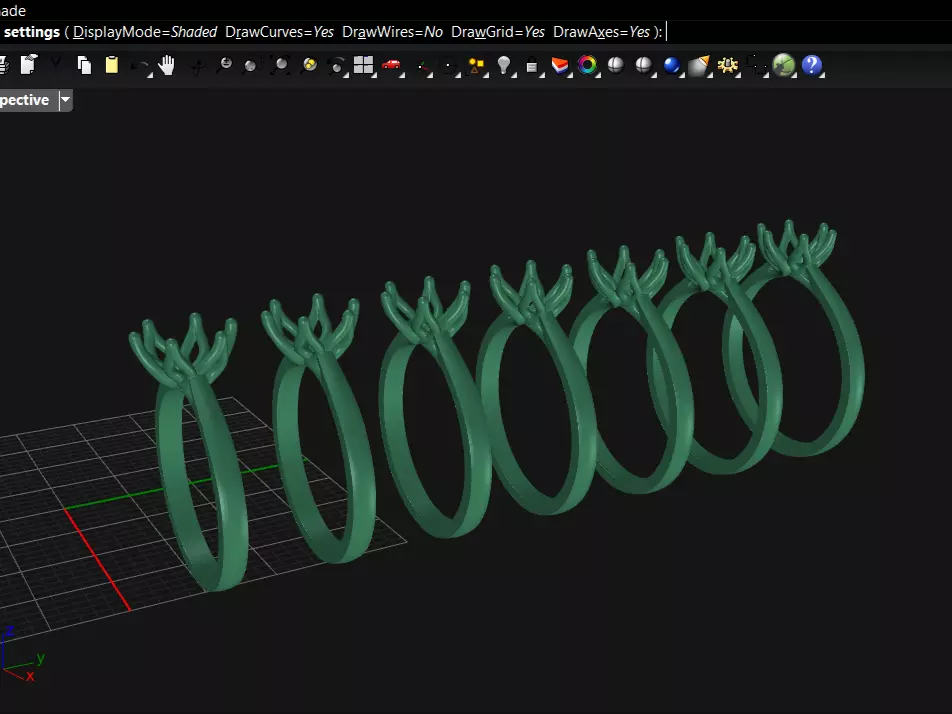Select the Zoom Window tool
The height and width of the screenshot is (714, 952).
tap(251, 66)
